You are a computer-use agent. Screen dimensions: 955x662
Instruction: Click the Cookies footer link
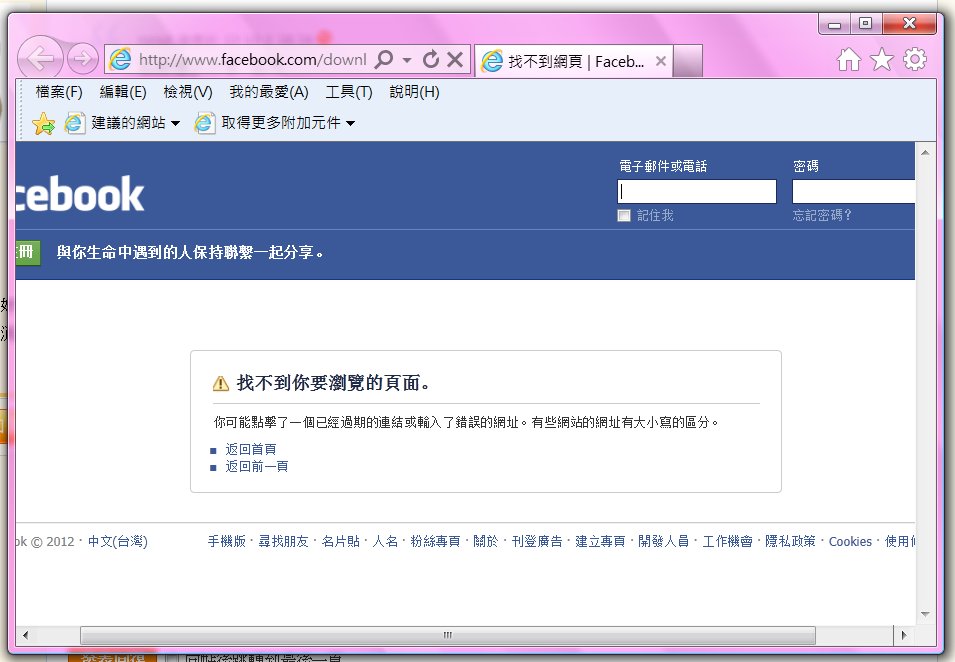coord(850,541)
